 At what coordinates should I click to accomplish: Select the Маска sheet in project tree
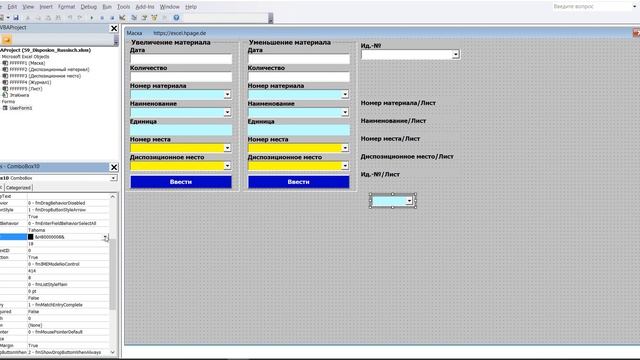point(27,63)
